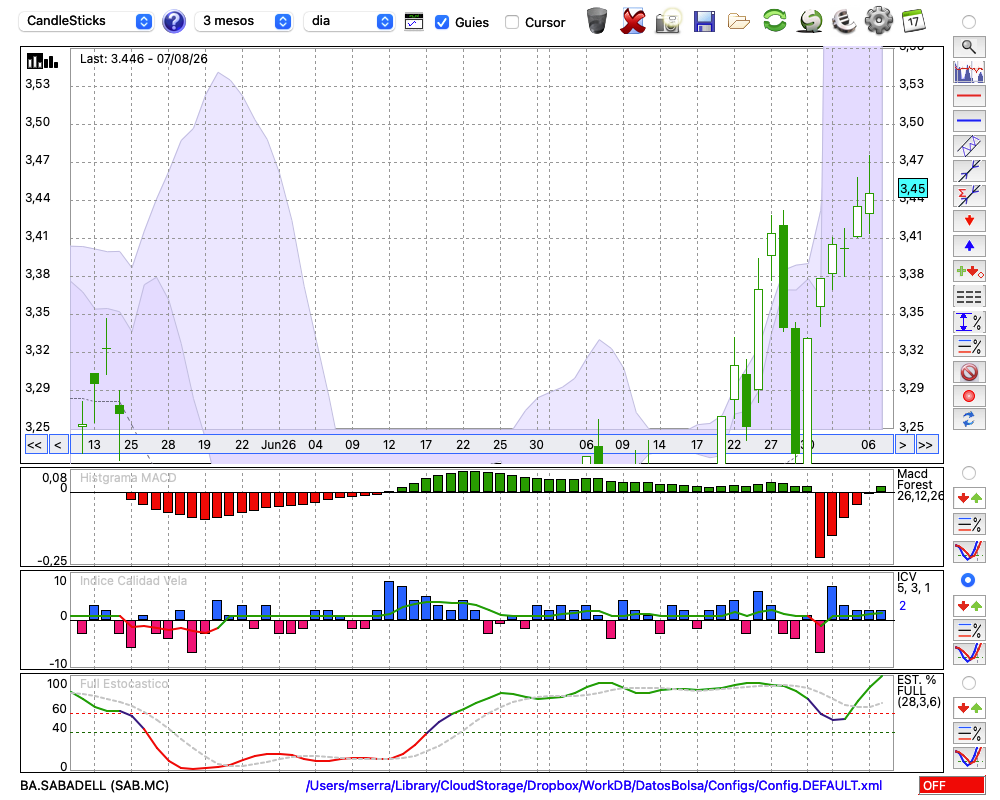Select the Estocastico panel radio button
The height and width of the screenshot is (800, 1000).
tap(969, 683)
